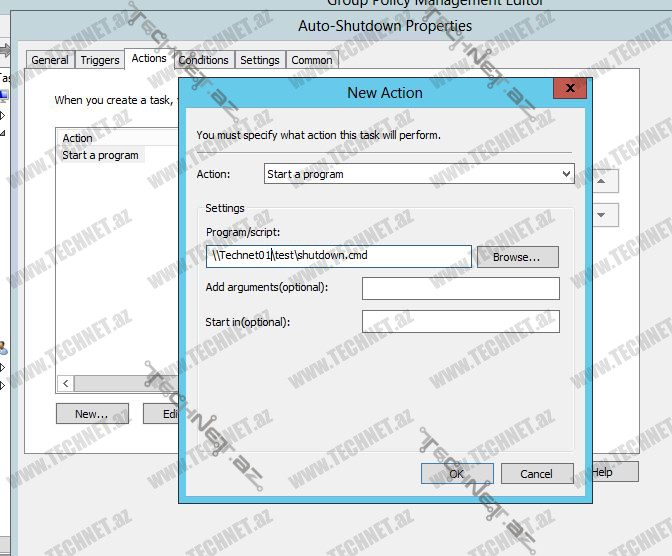Image resolution: width=672 pixels, height=556 pixels.
Task: Click into the Start in(optional) field
Action: pyautogui.click(x=460, y=322)
